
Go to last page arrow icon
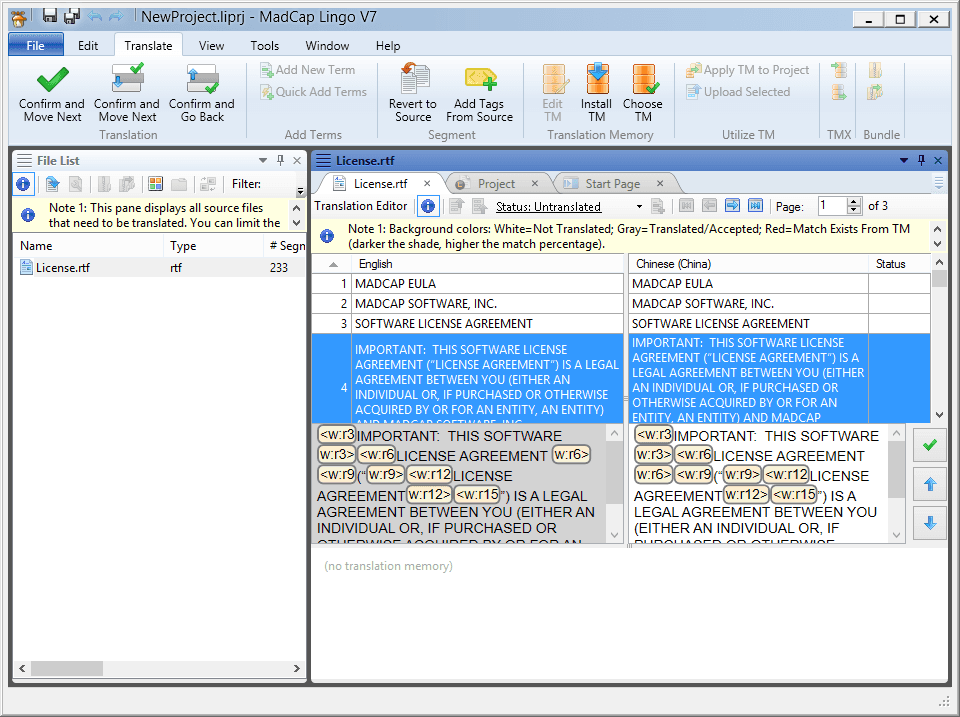click(x=756, y=206)
